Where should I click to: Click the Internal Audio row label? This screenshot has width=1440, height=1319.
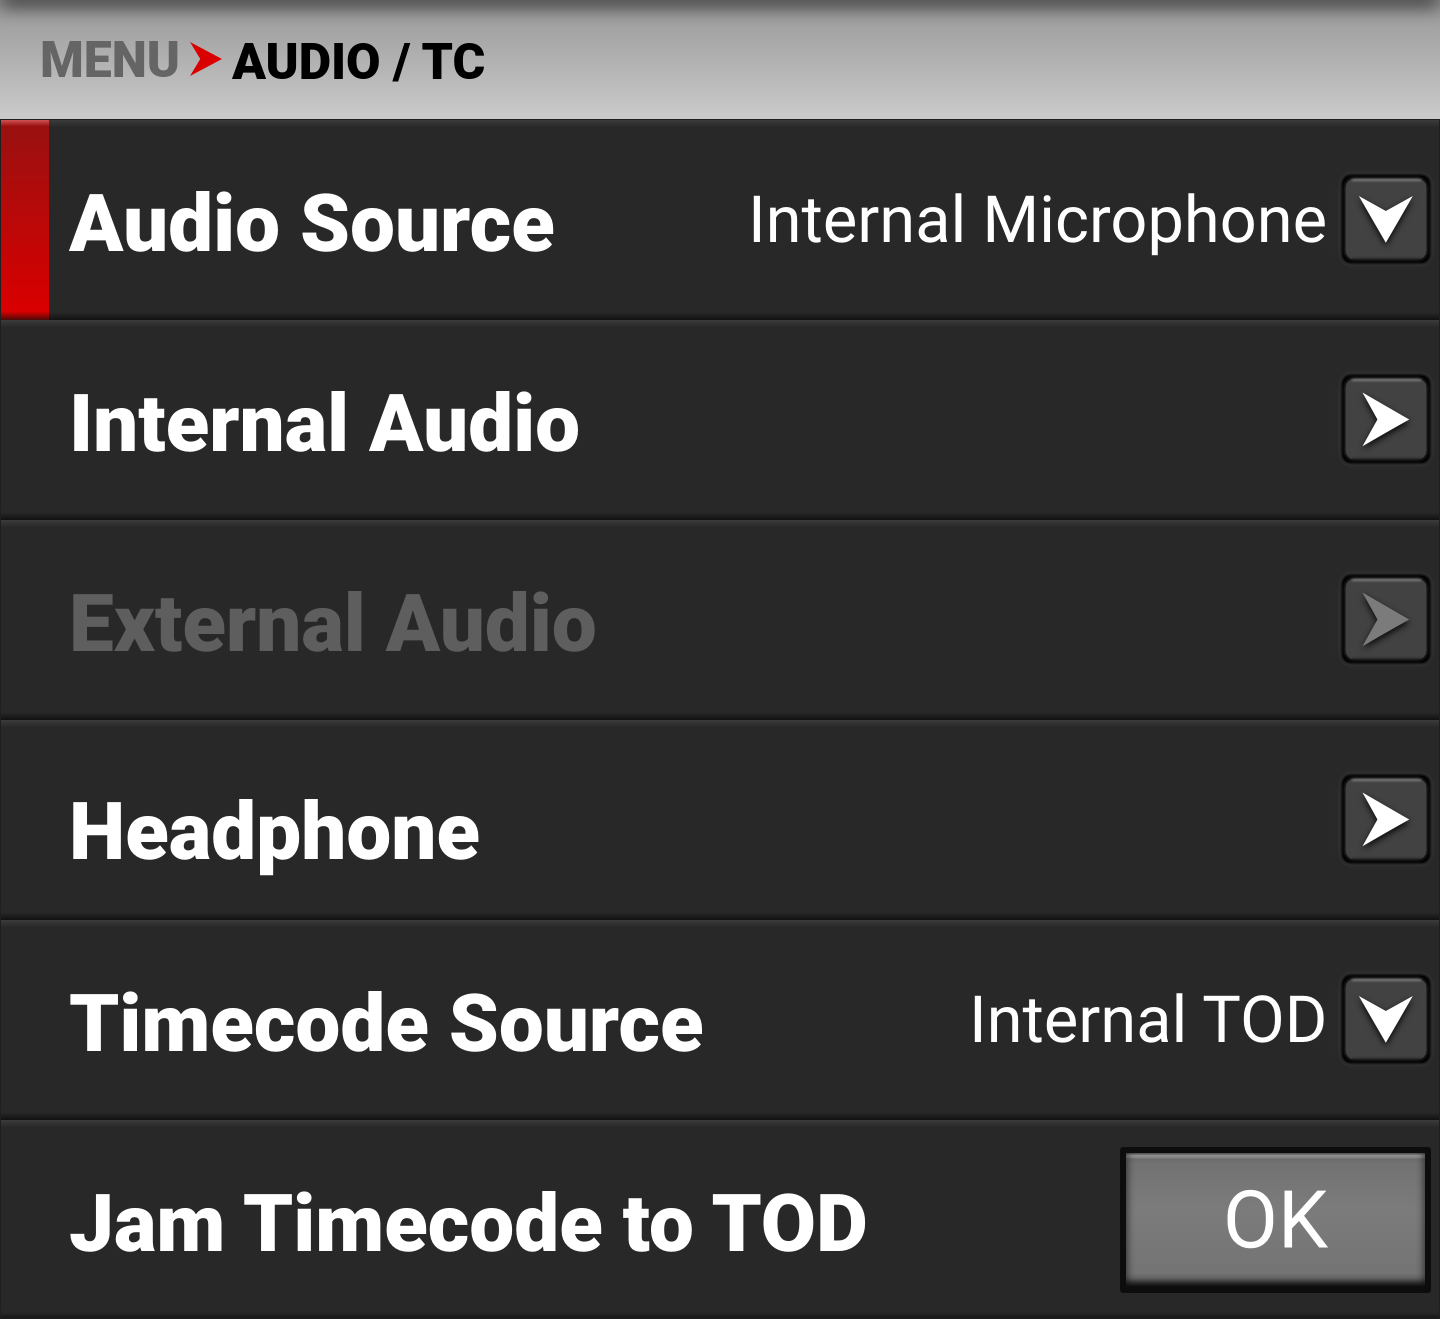click(325, 423)
